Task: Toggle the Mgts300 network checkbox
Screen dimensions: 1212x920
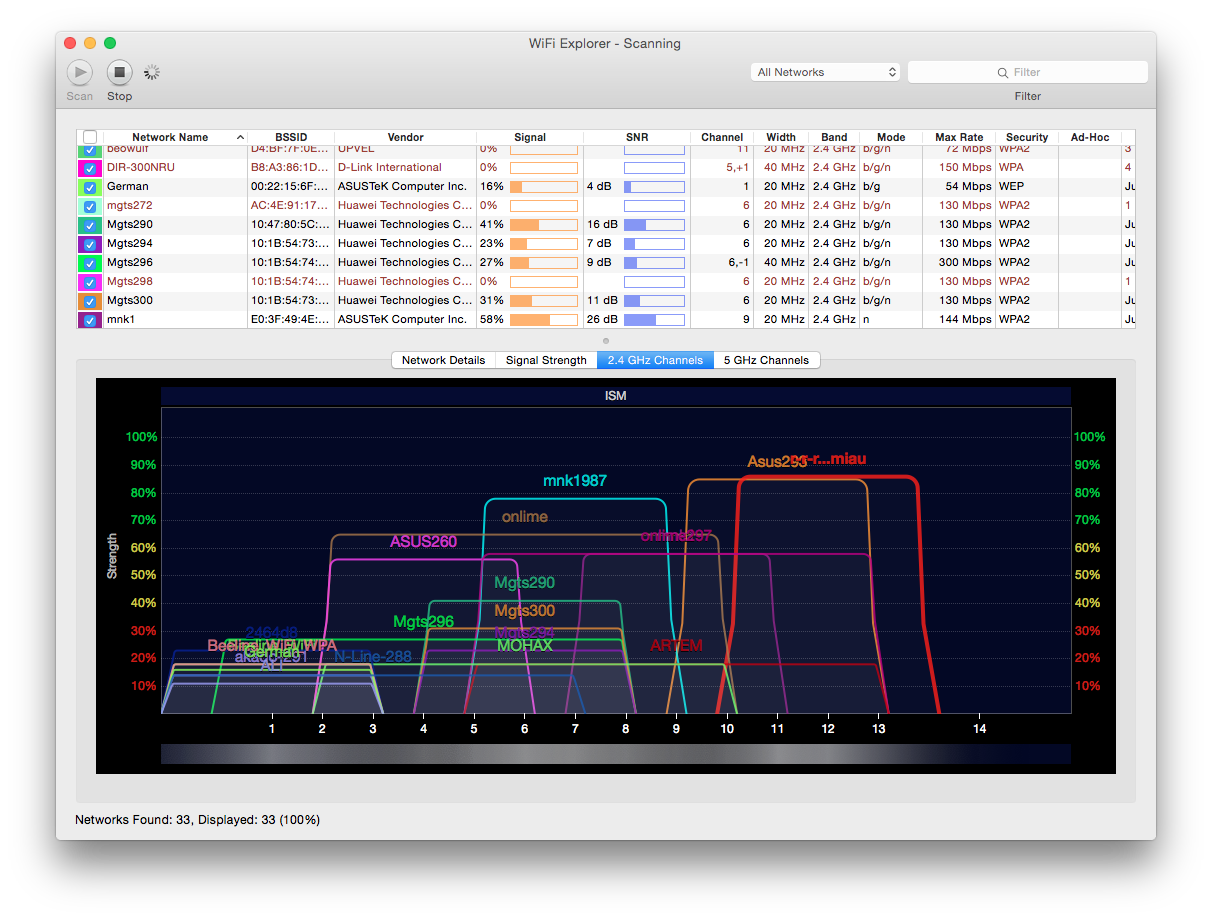Action: 90,300
